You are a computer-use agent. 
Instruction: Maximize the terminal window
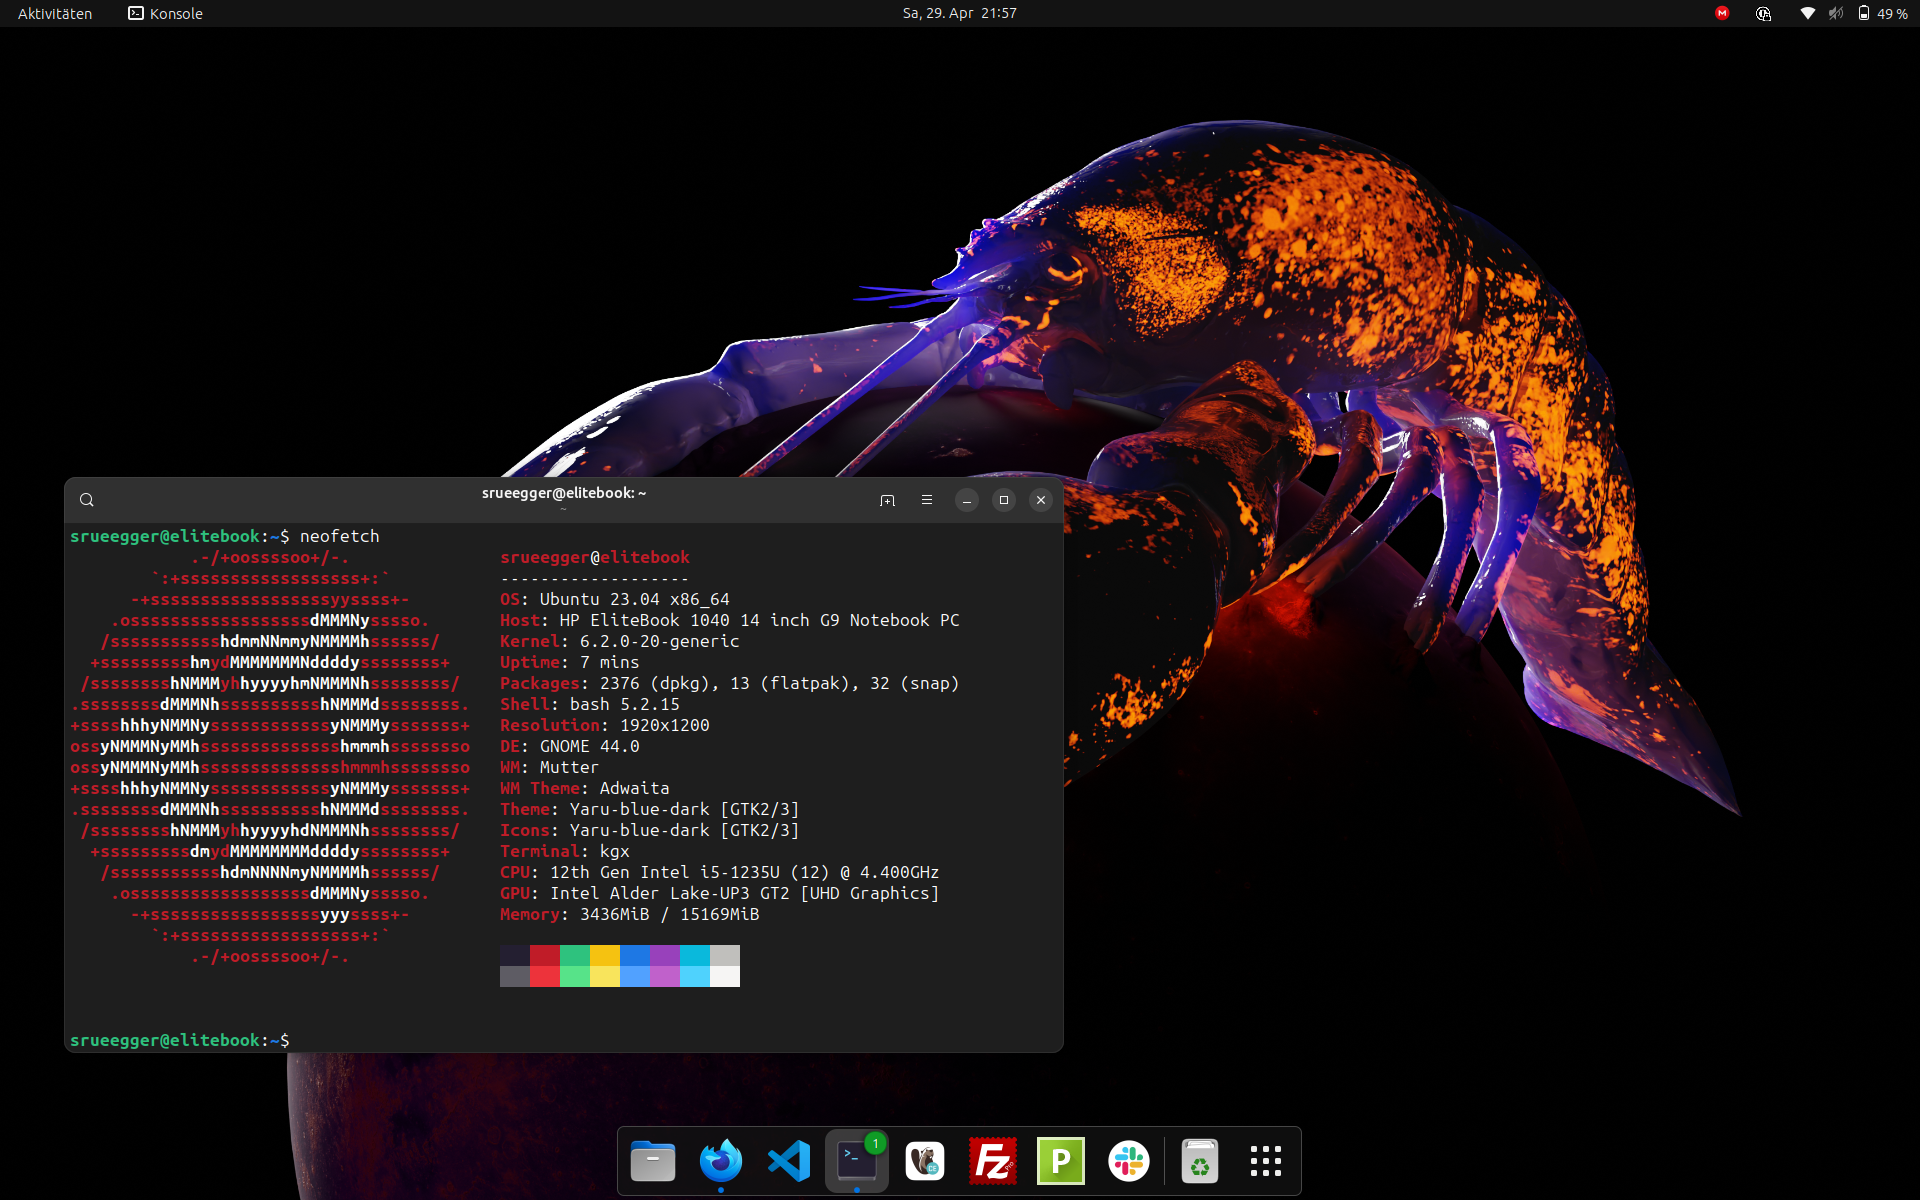(x=1004, y=500)
